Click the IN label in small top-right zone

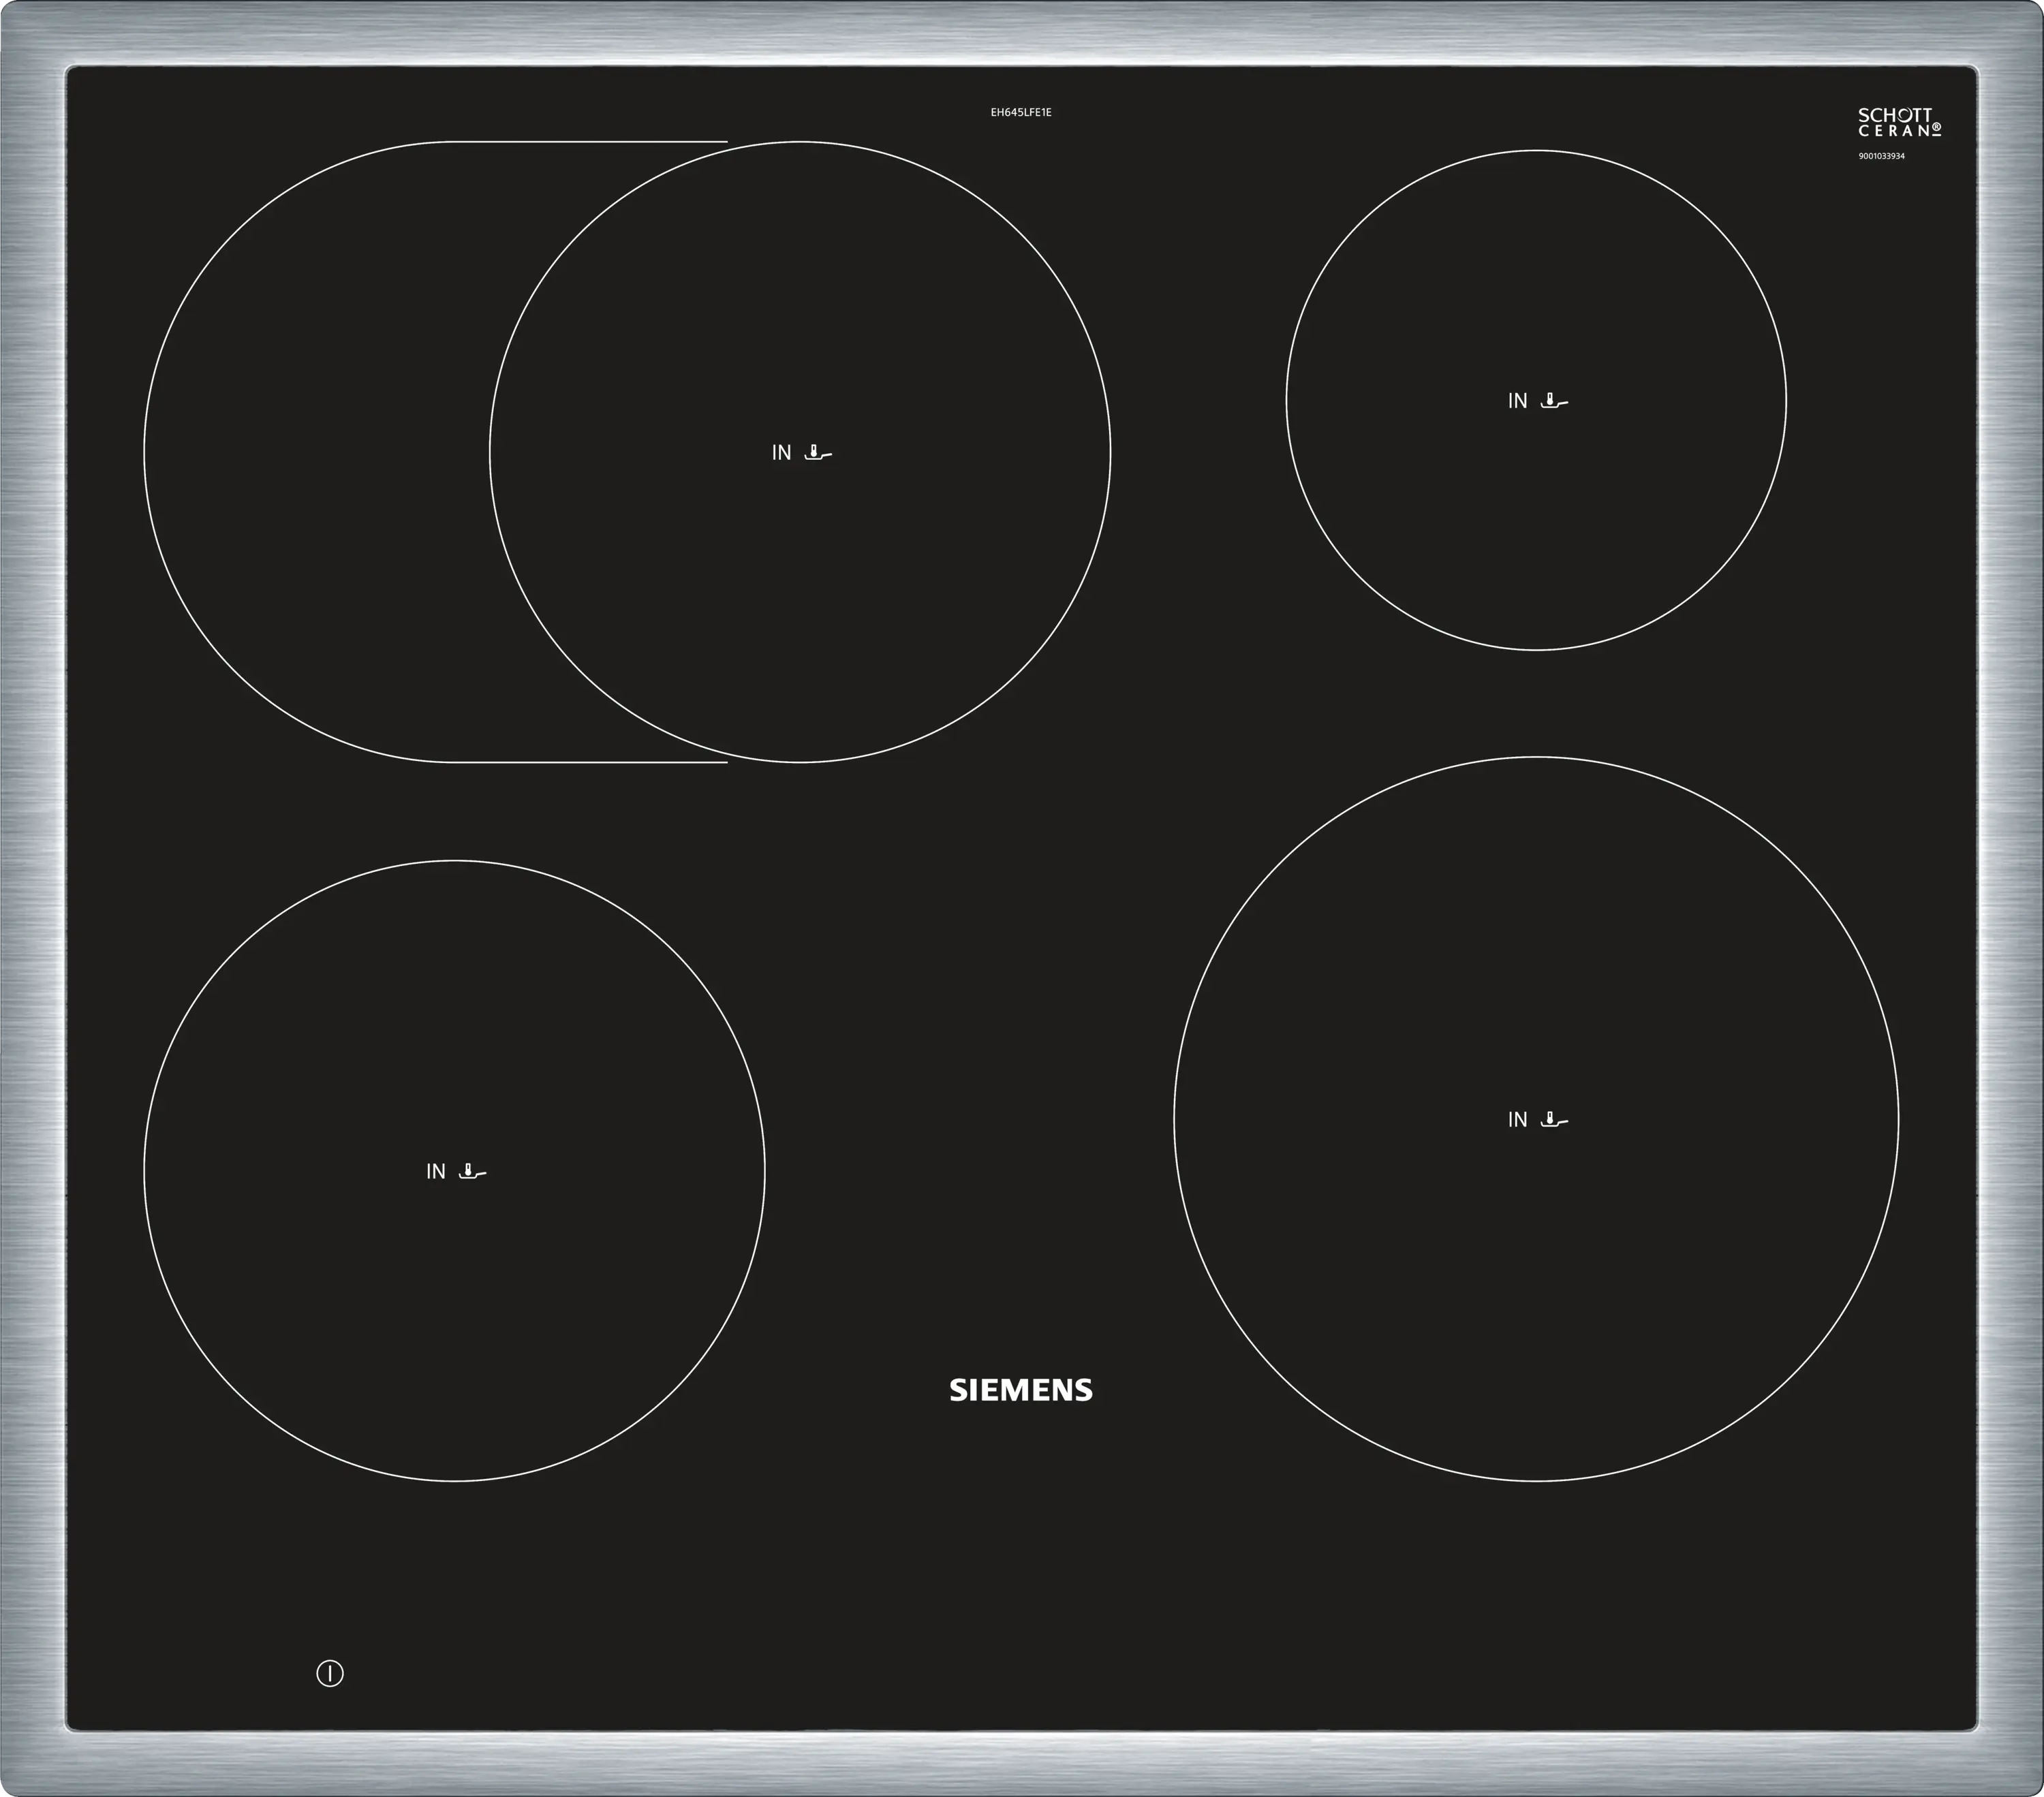coord(1517,401)
